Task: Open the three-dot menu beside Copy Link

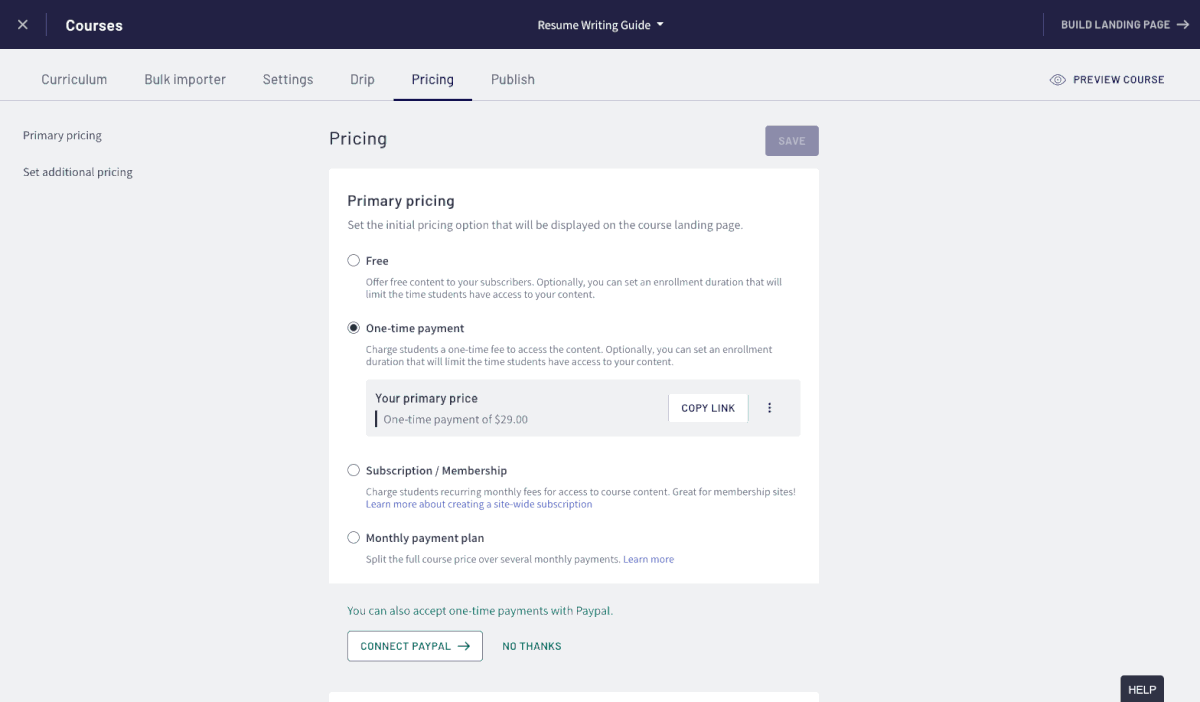Action: pos(770,408)
